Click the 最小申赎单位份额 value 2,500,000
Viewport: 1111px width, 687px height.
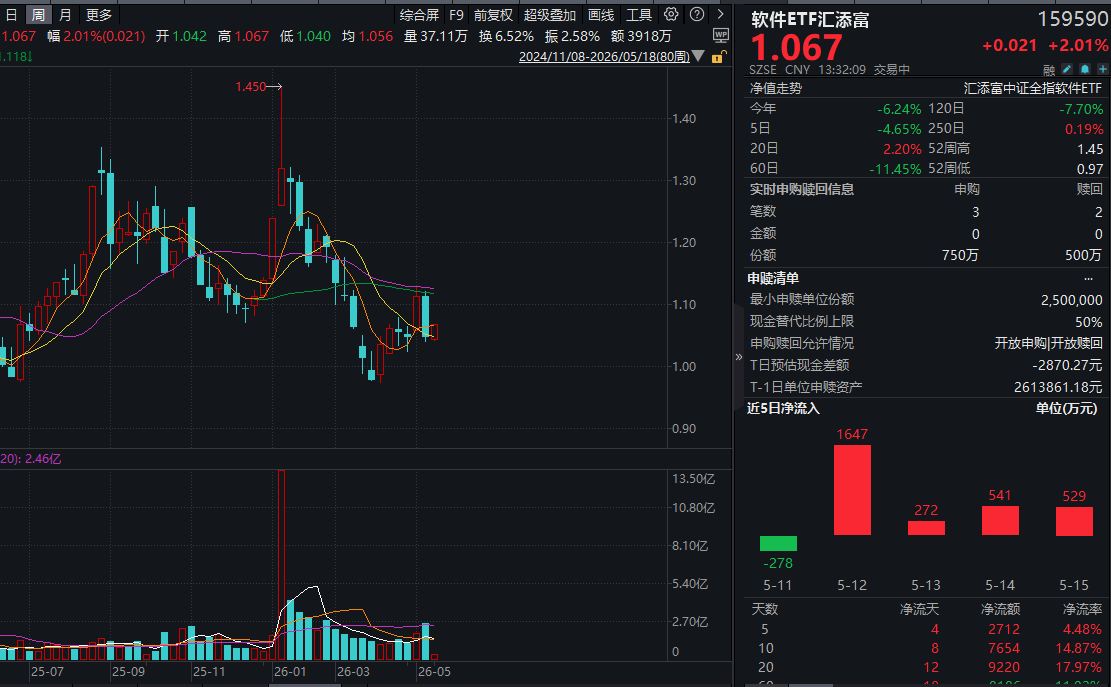click(x=1071, y=300)
